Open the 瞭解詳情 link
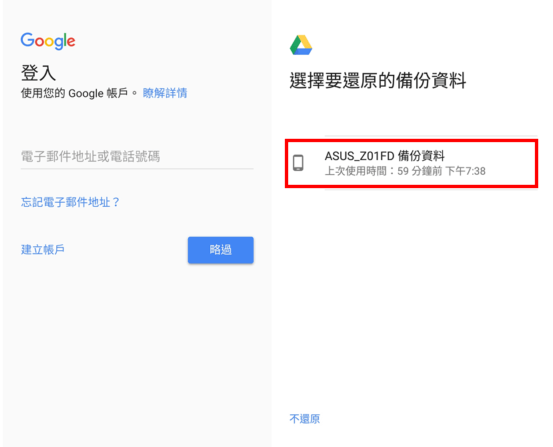The width and height of the screenshot is (553, 447). [x=165, y=93]
